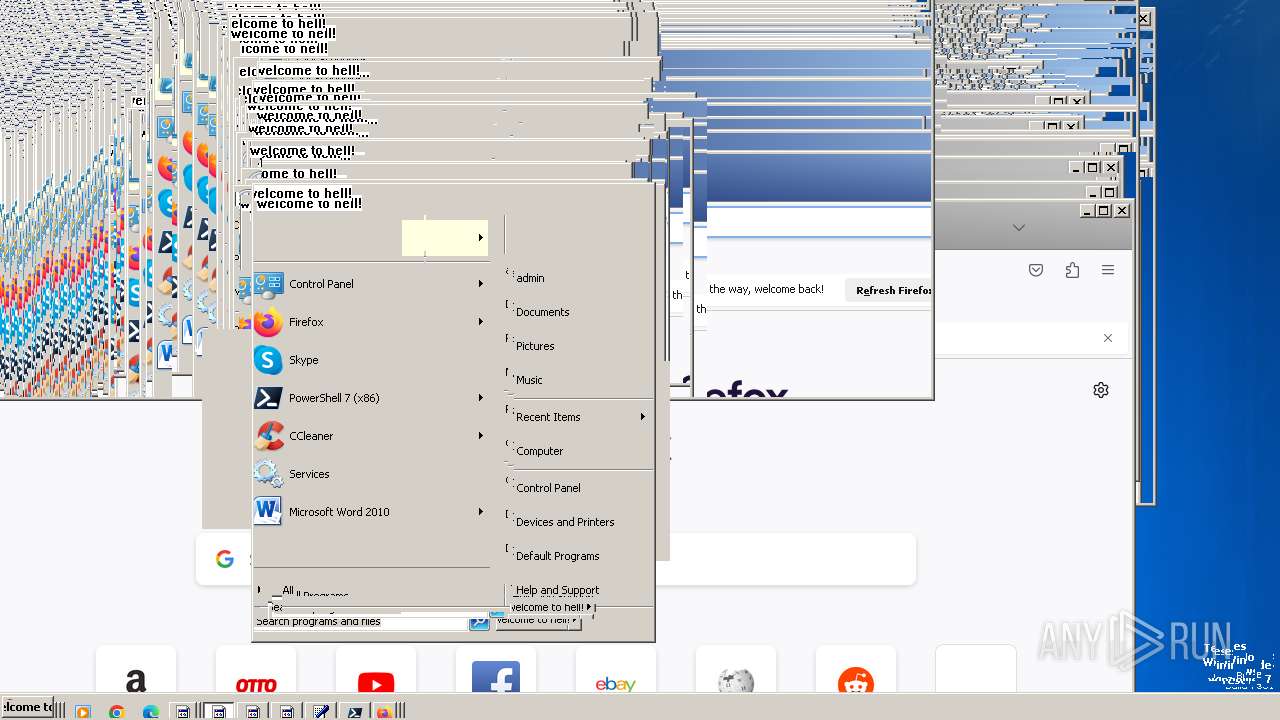Open the Amazon shortcut tile
1280x720 pixels.
pos(136,670)
